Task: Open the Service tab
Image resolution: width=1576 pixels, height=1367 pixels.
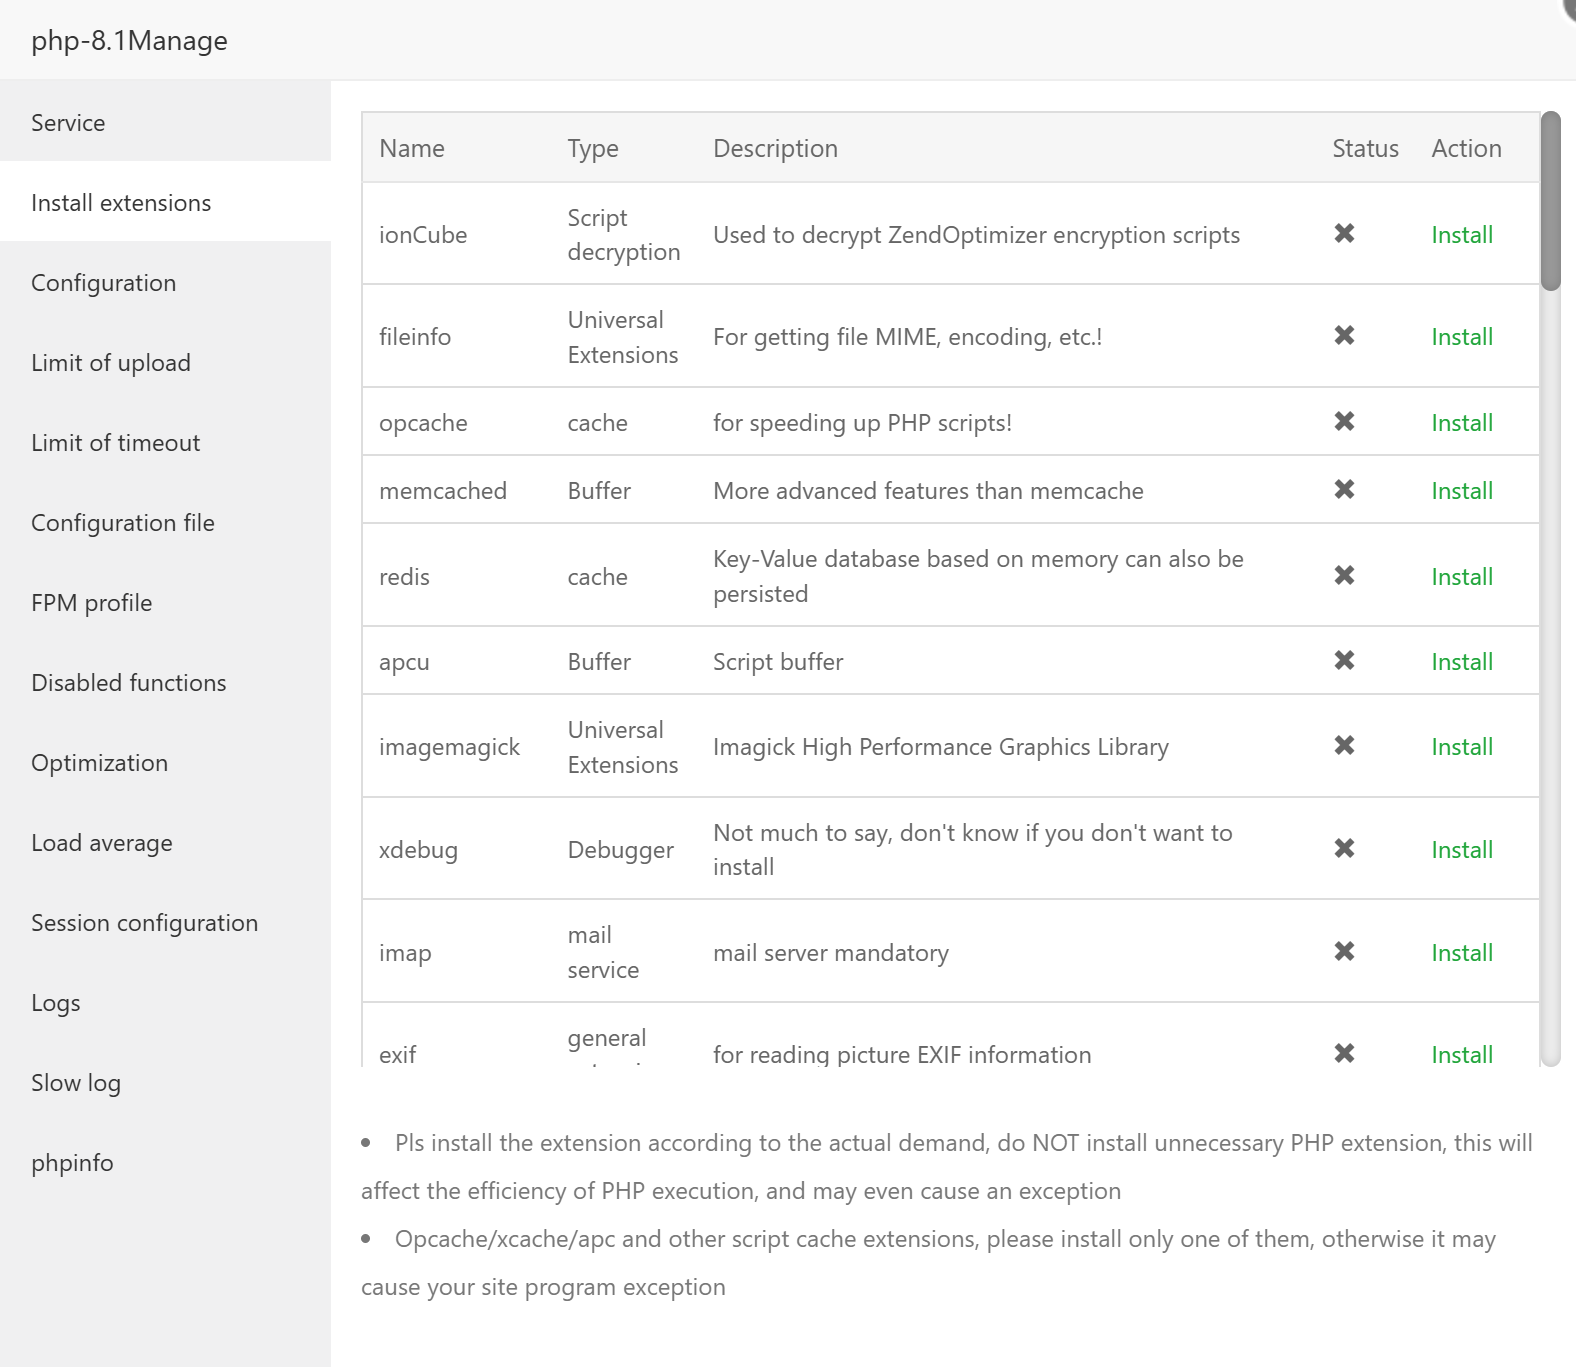Action: 68,123
